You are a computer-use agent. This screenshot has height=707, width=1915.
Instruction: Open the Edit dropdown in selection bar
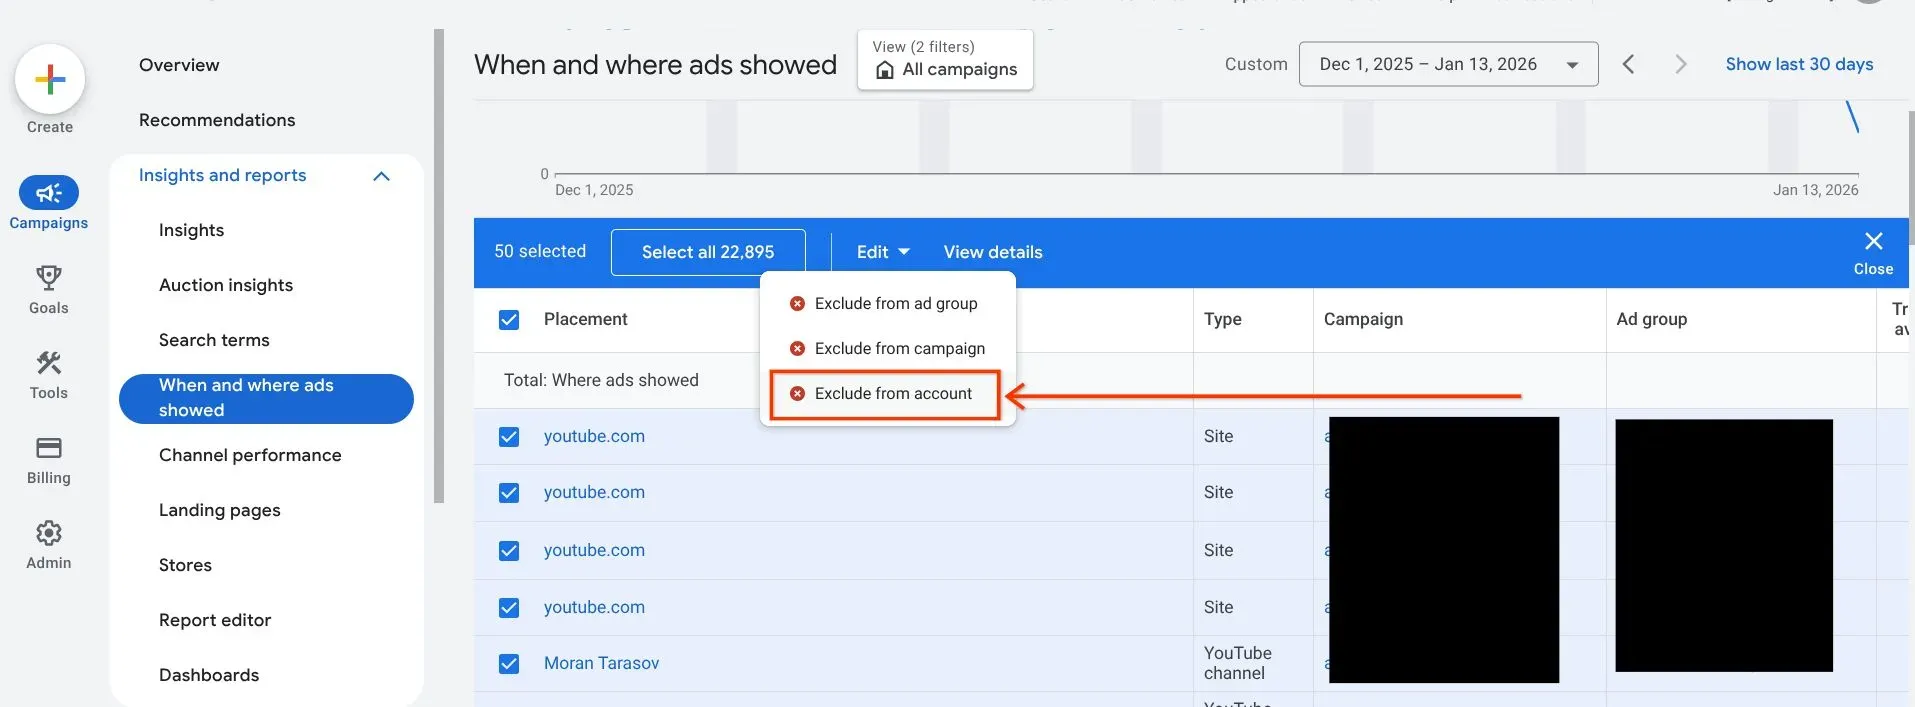pyautogui.click(x=882, y=252)
